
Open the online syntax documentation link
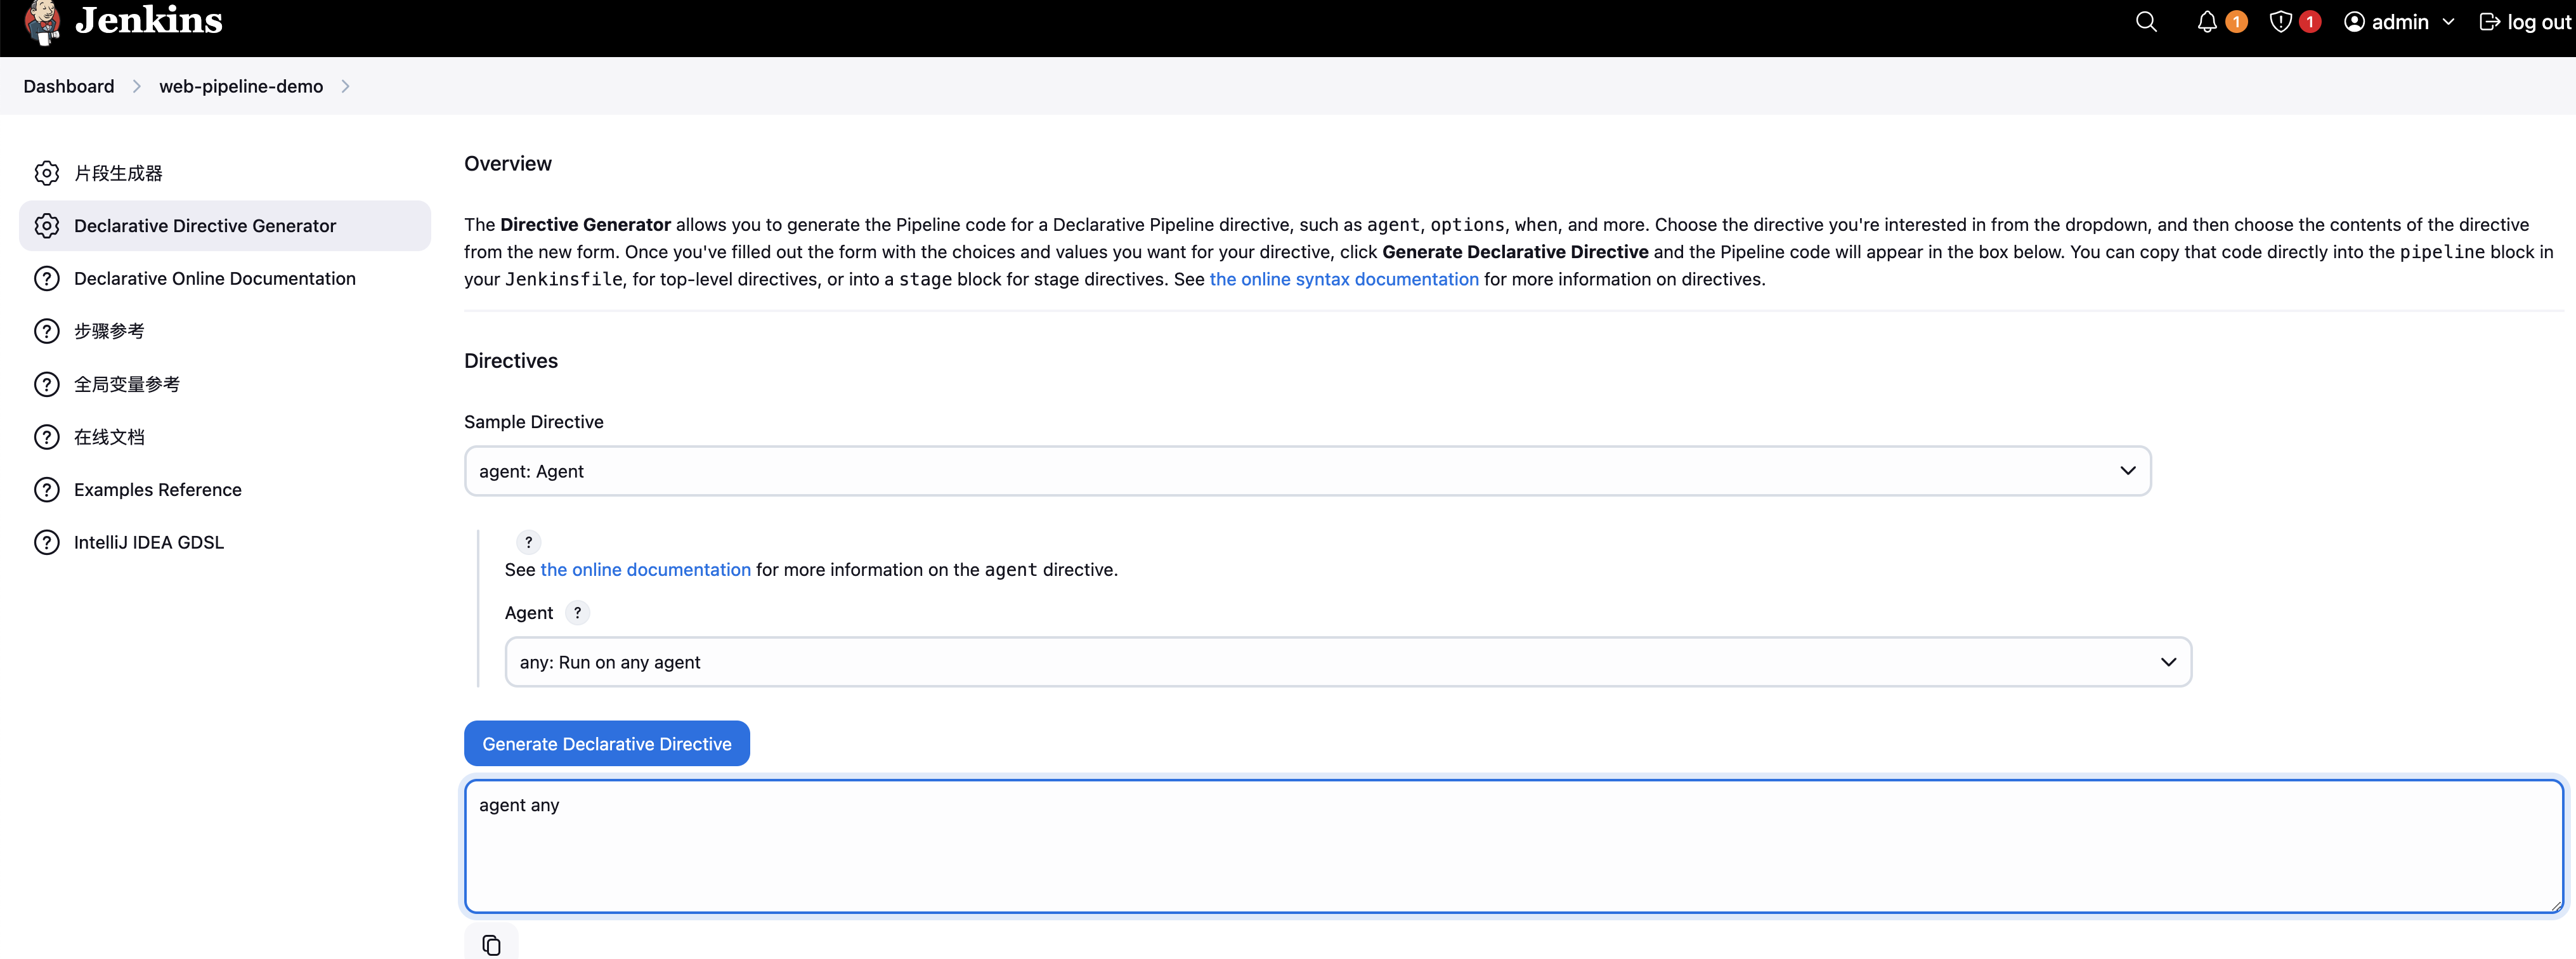1344,279
